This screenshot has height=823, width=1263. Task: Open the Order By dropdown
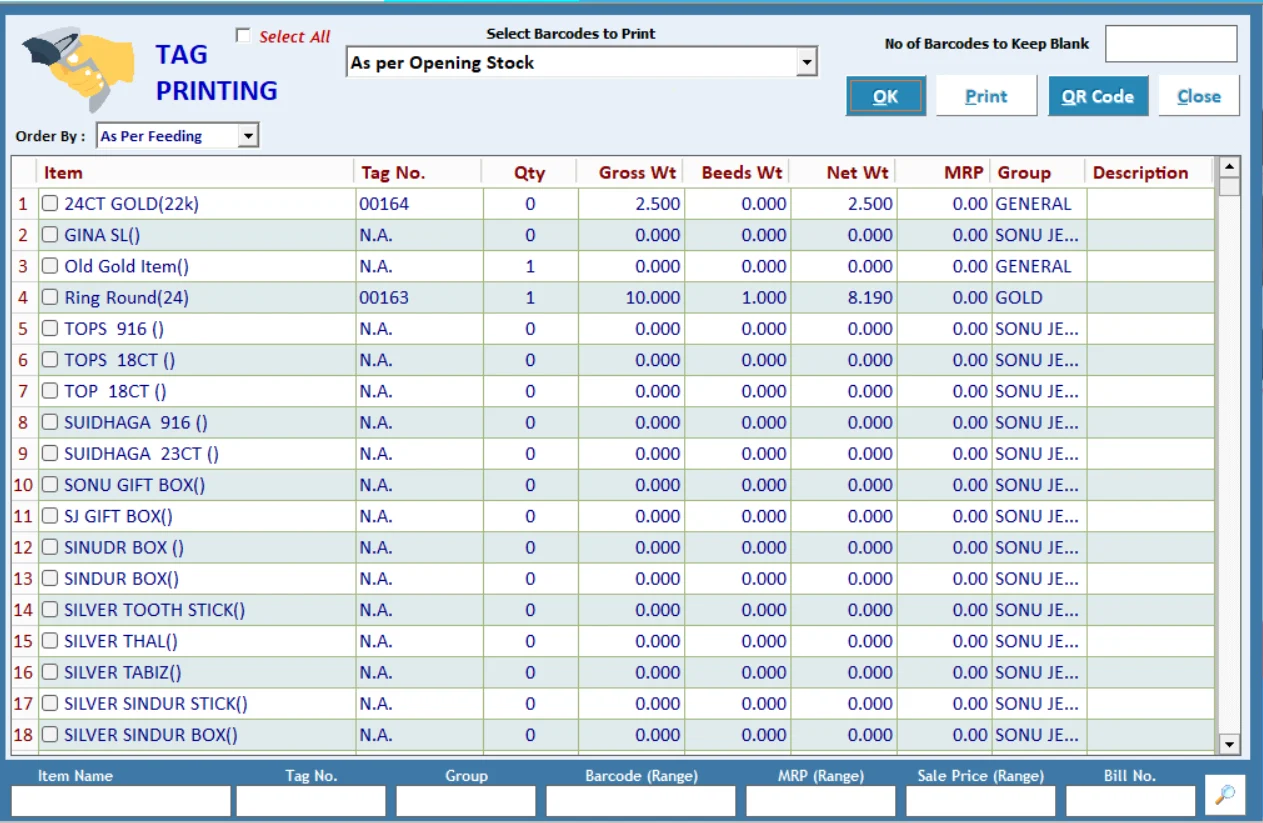tap(249, 136)
